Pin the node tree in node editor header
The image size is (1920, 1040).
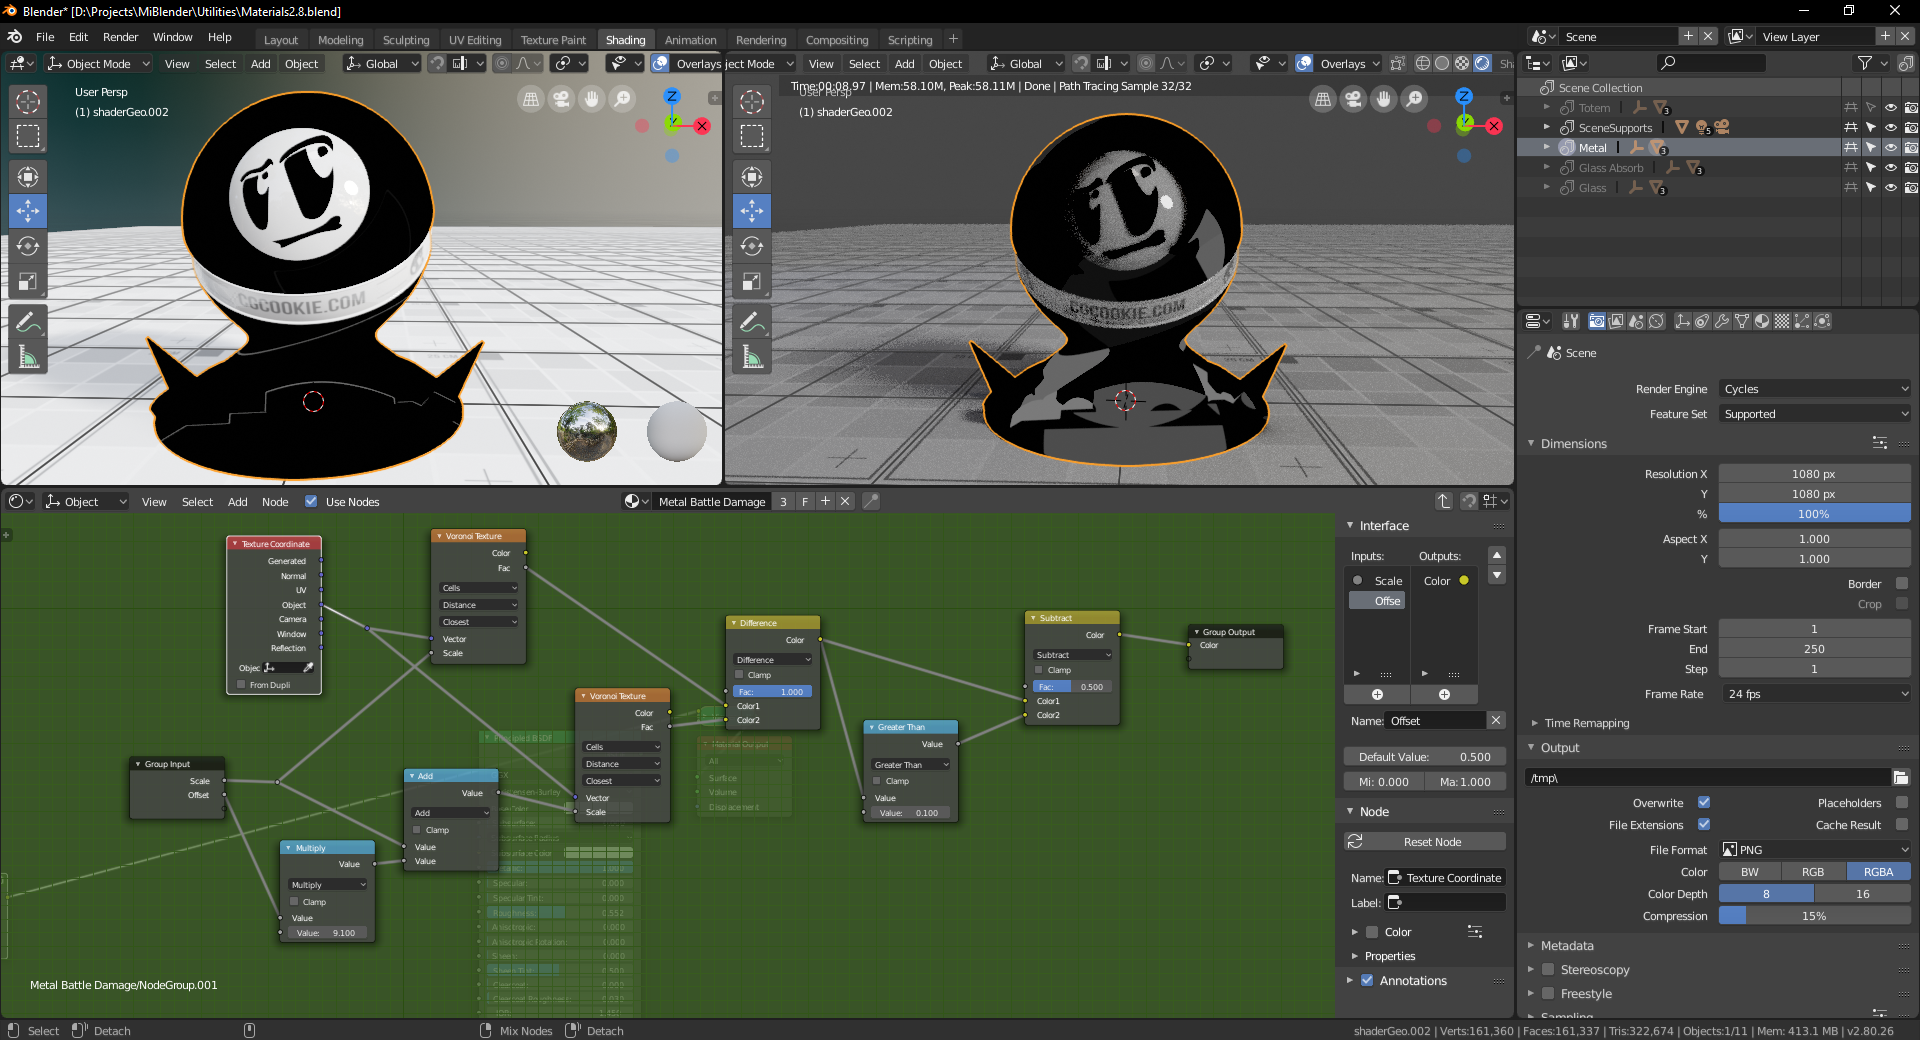click(871, 501)
